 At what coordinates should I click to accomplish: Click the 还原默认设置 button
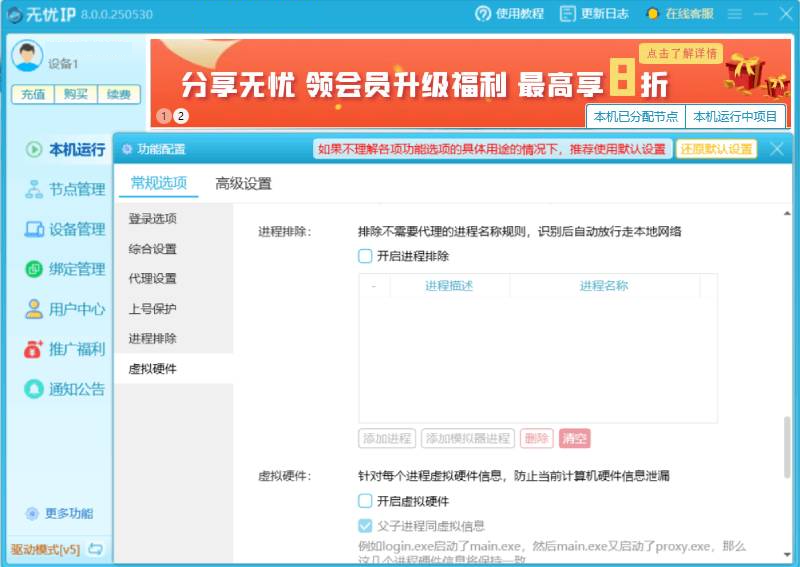(x=716, y=149)
